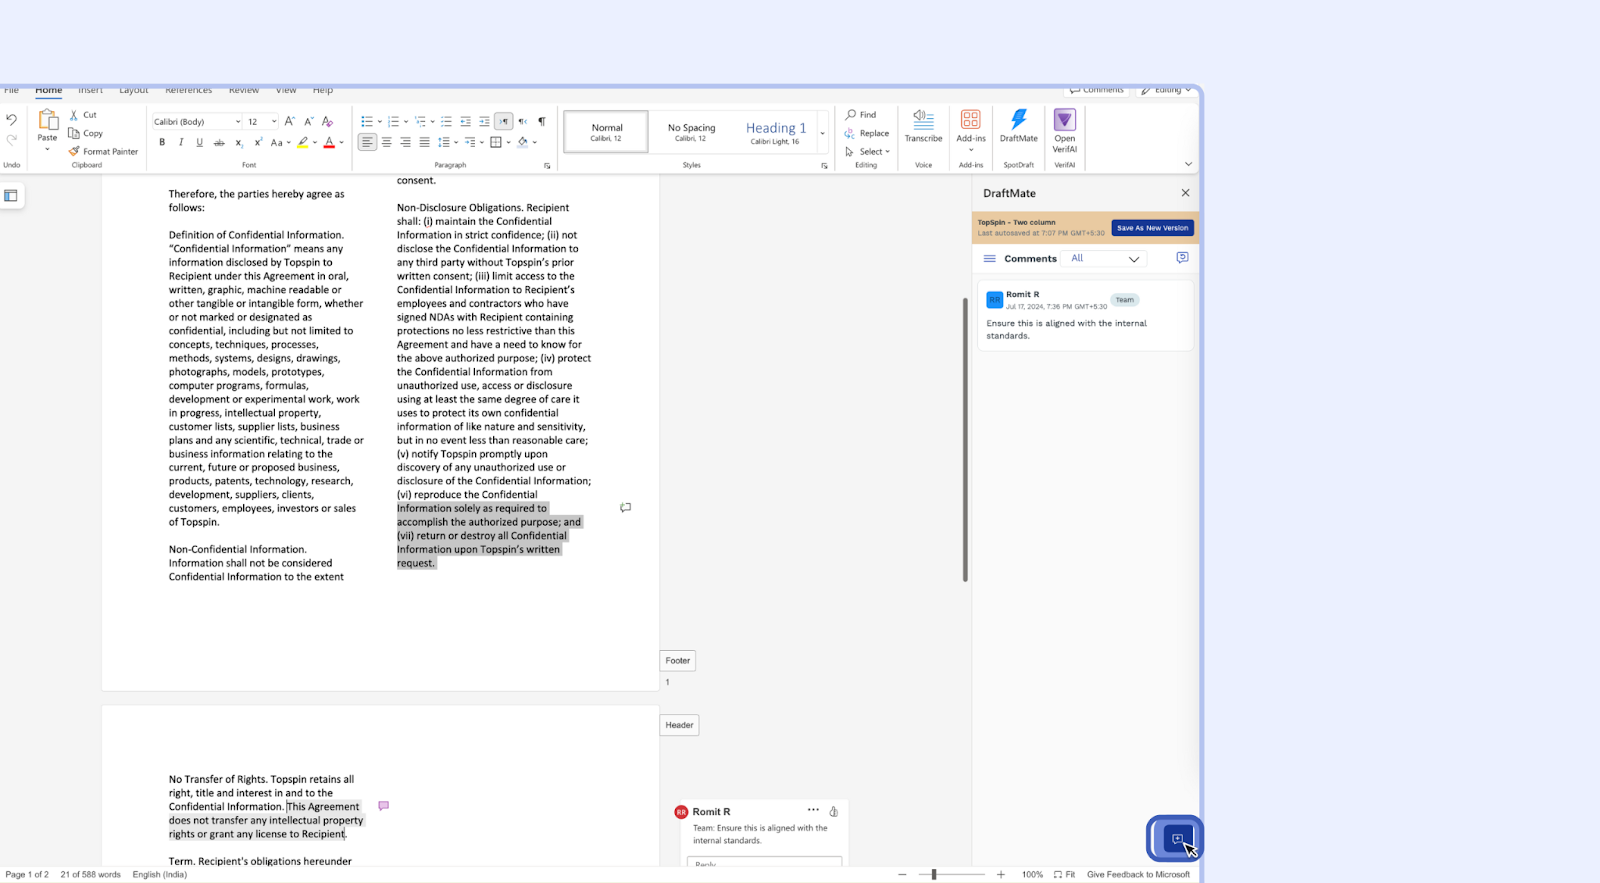
Task: Open VerifAI from the ribbon
Action: (1064, 121)
